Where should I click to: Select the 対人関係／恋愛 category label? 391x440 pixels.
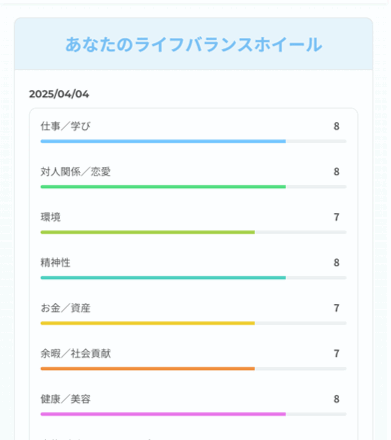[x=75, y=172]
